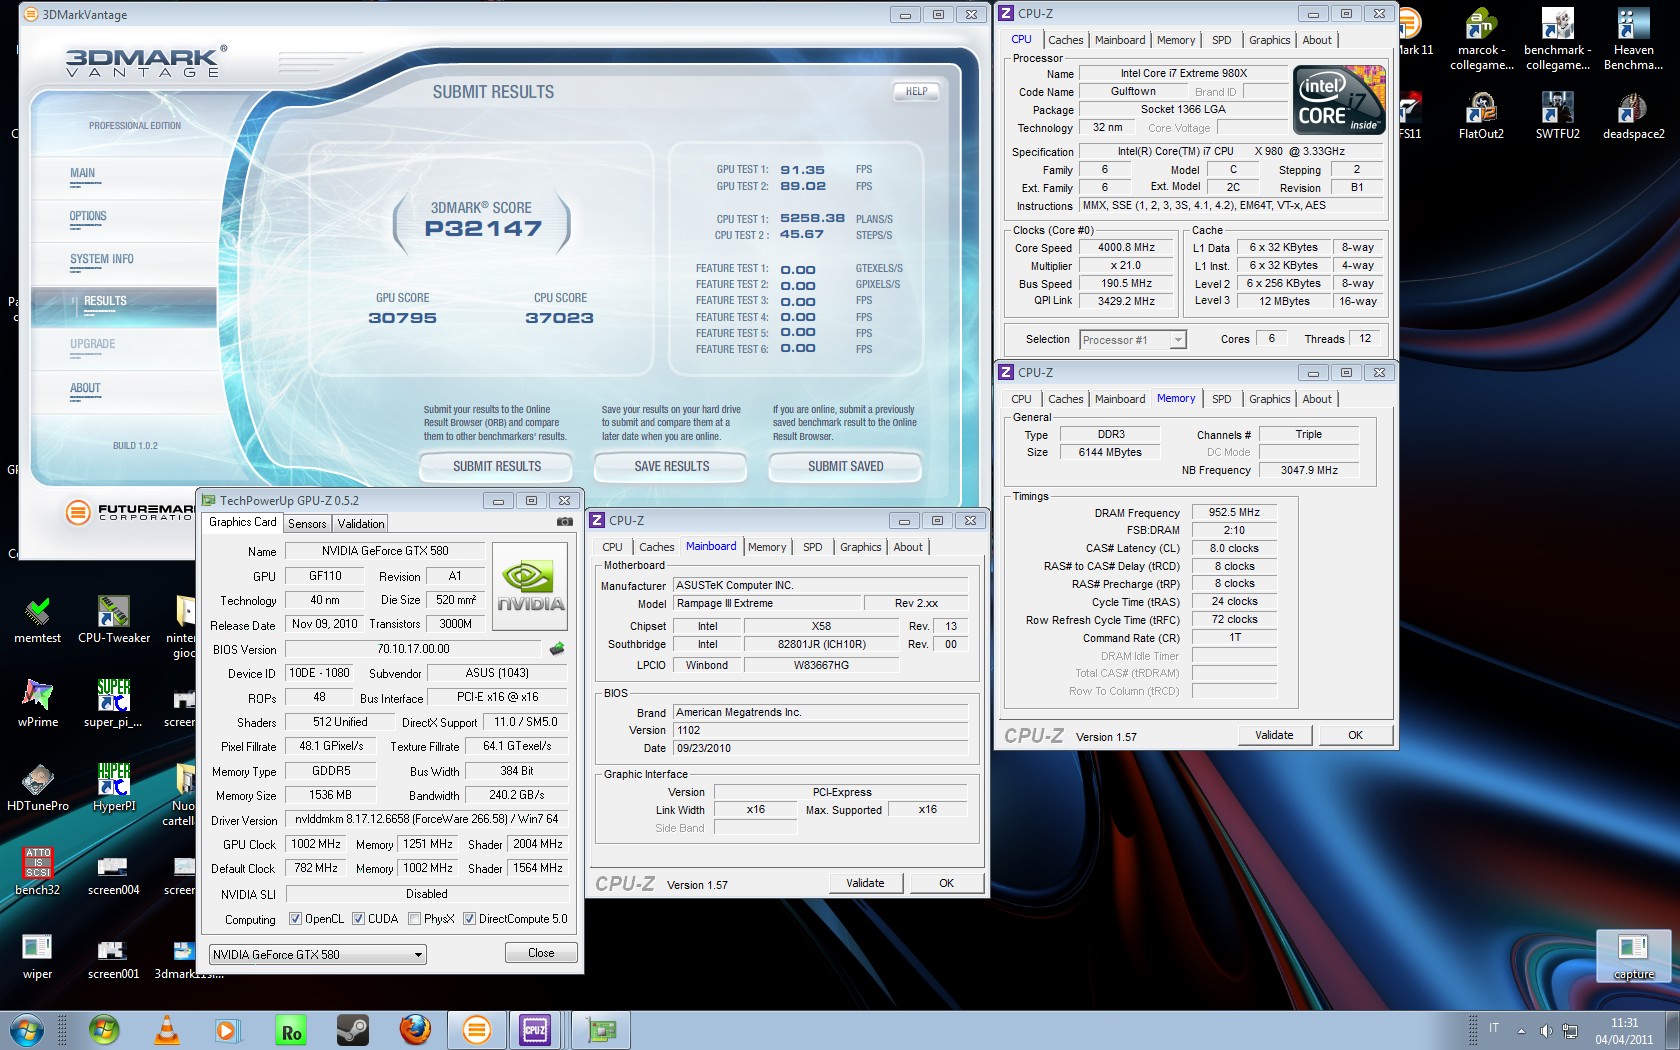Toggle the OpenCL checkbox in GPU-Z
The image size is (1680, 1050).
295,919
